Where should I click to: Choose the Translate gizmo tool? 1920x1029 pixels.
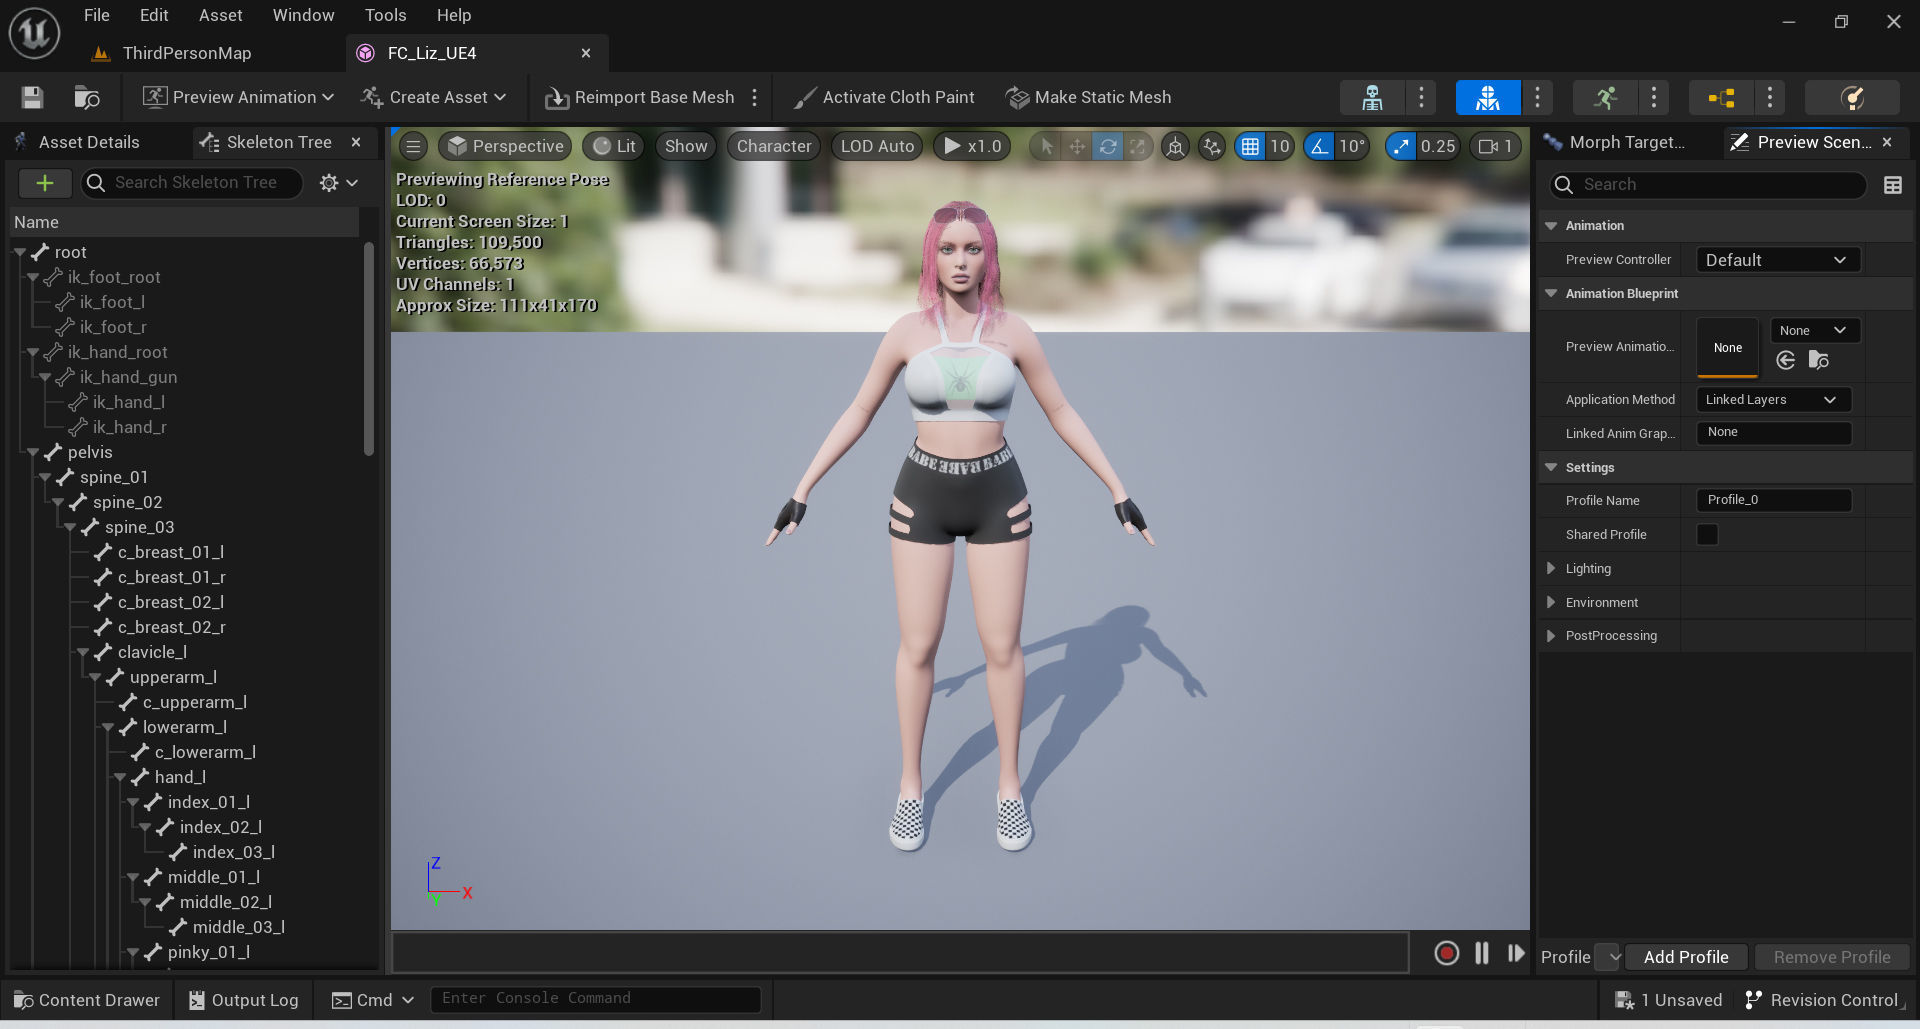coord(1077,146)
